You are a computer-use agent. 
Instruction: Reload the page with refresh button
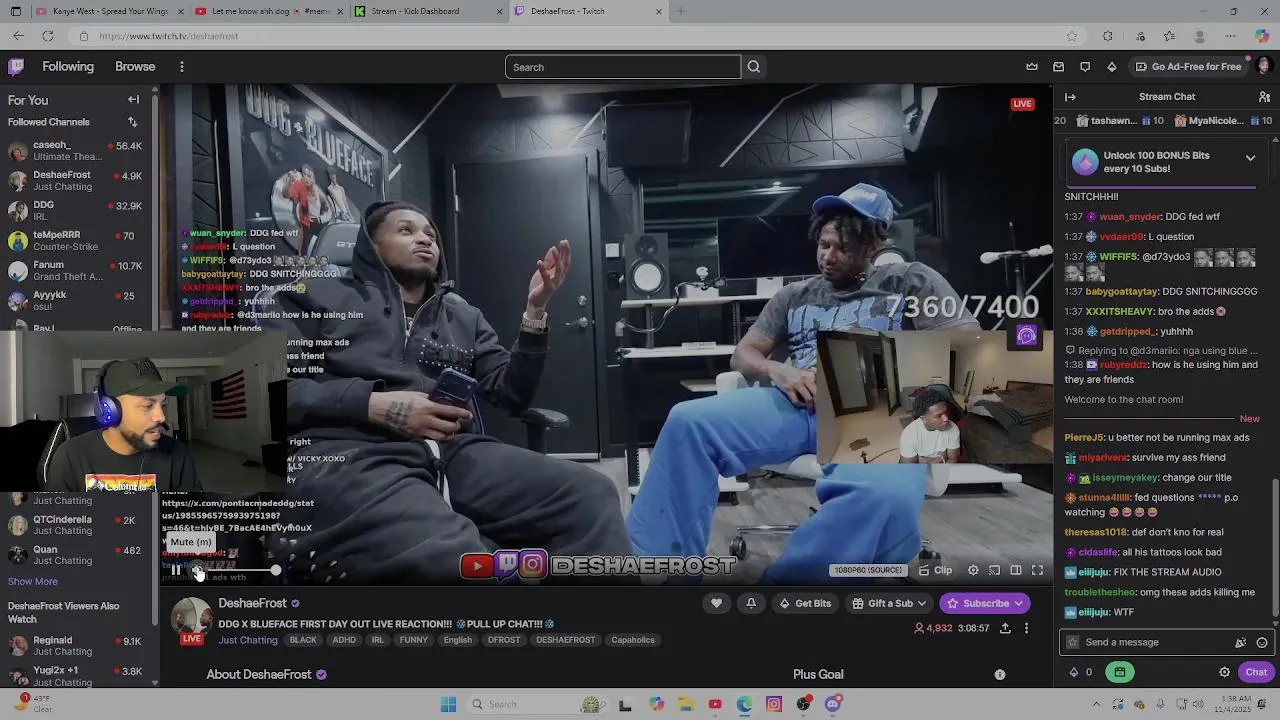pos(47,36)
